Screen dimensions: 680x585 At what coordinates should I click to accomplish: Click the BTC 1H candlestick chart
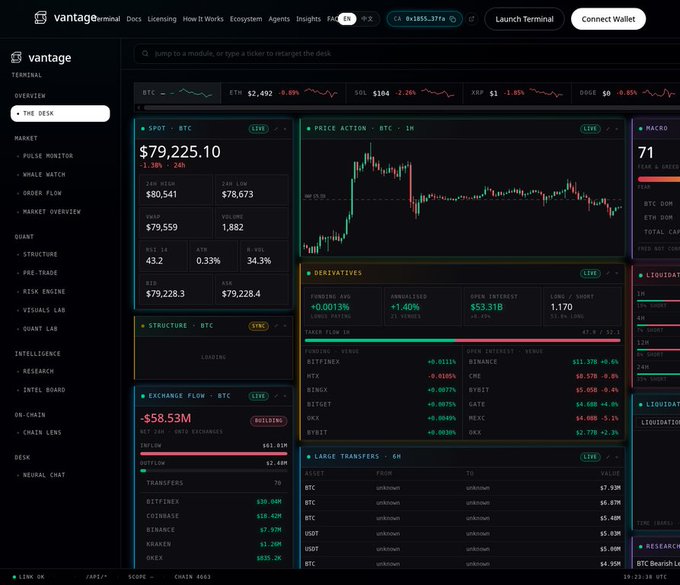tap(462, 197)
